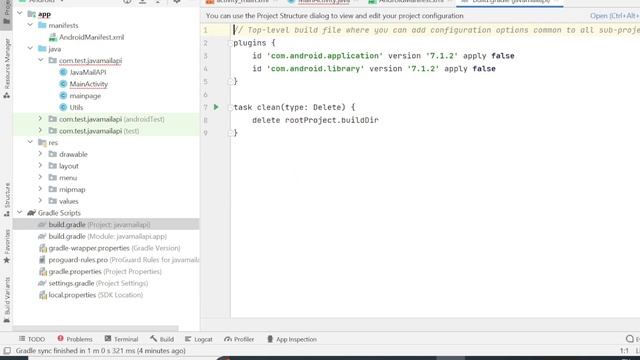This screenshot has height=360, width=640.
Task: Collapse the manifests folder
Action: pyautogui.click(x=30, y=25)
